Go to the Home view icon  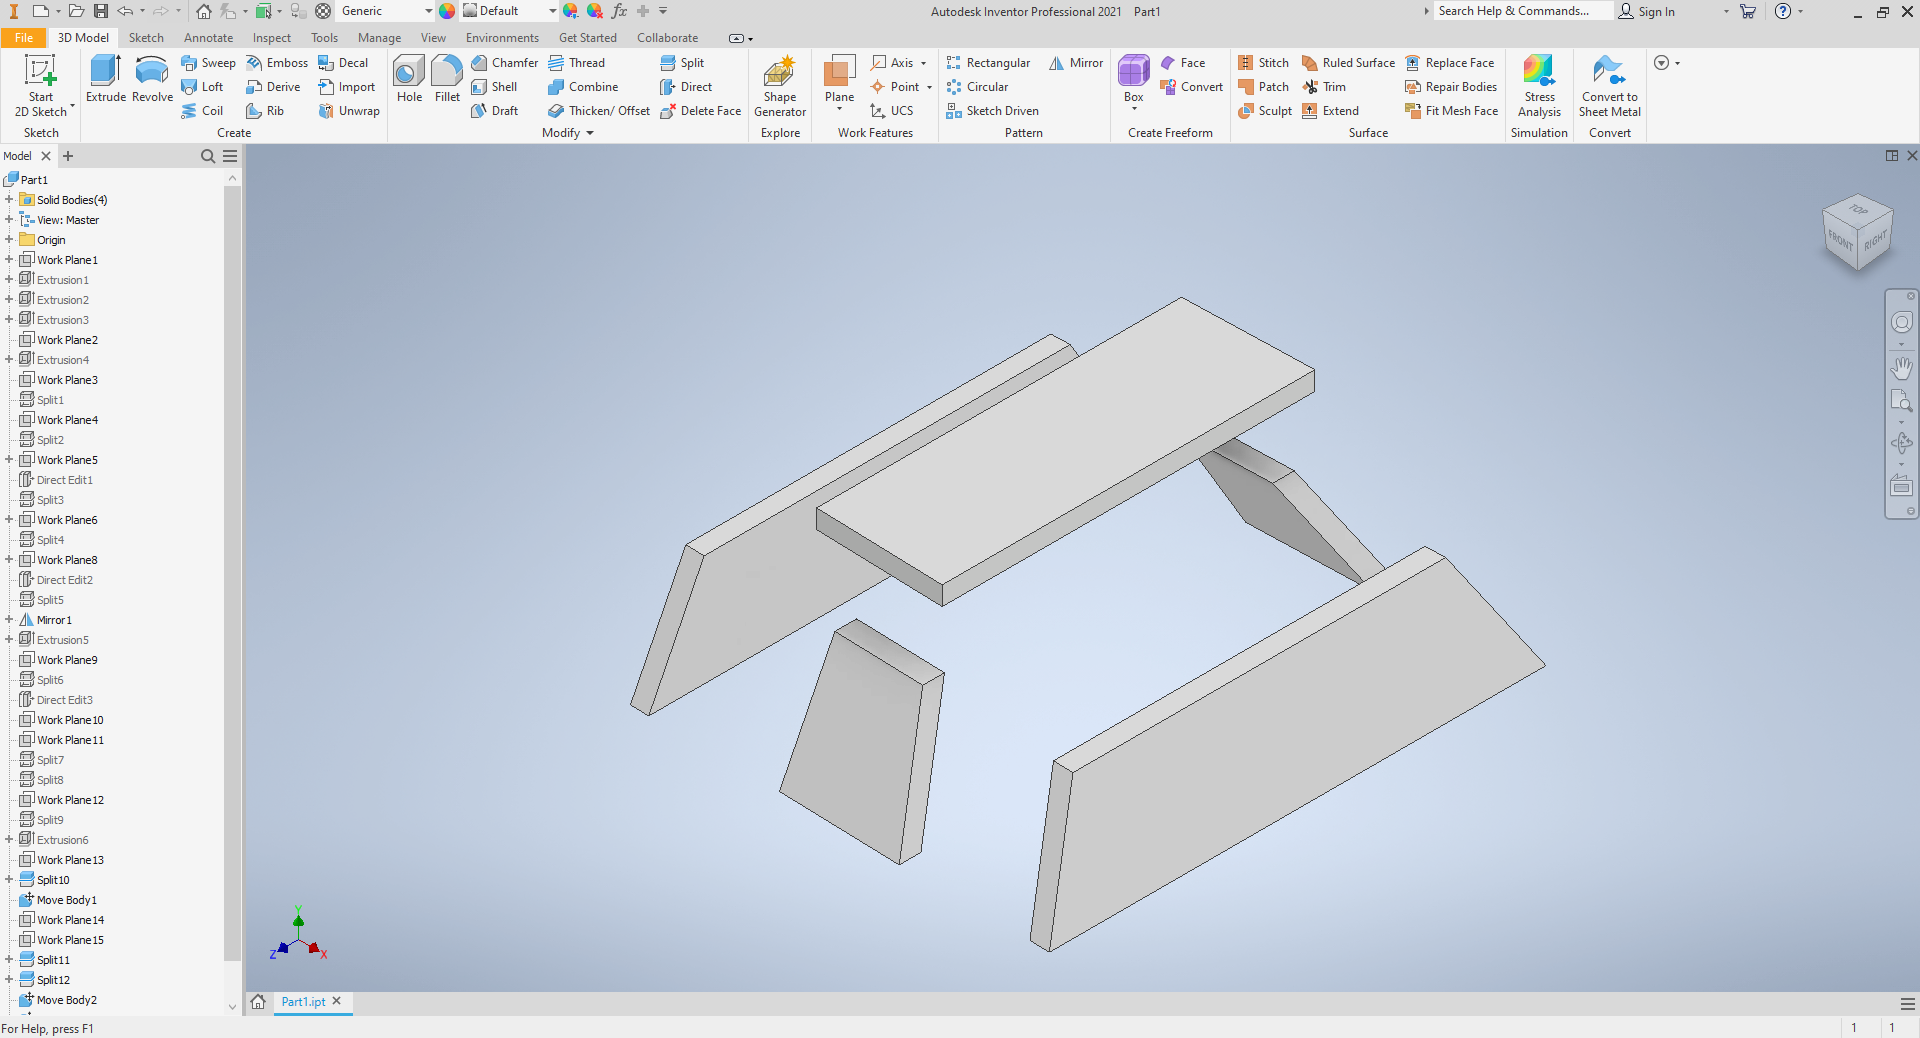[x=204, y=11]
